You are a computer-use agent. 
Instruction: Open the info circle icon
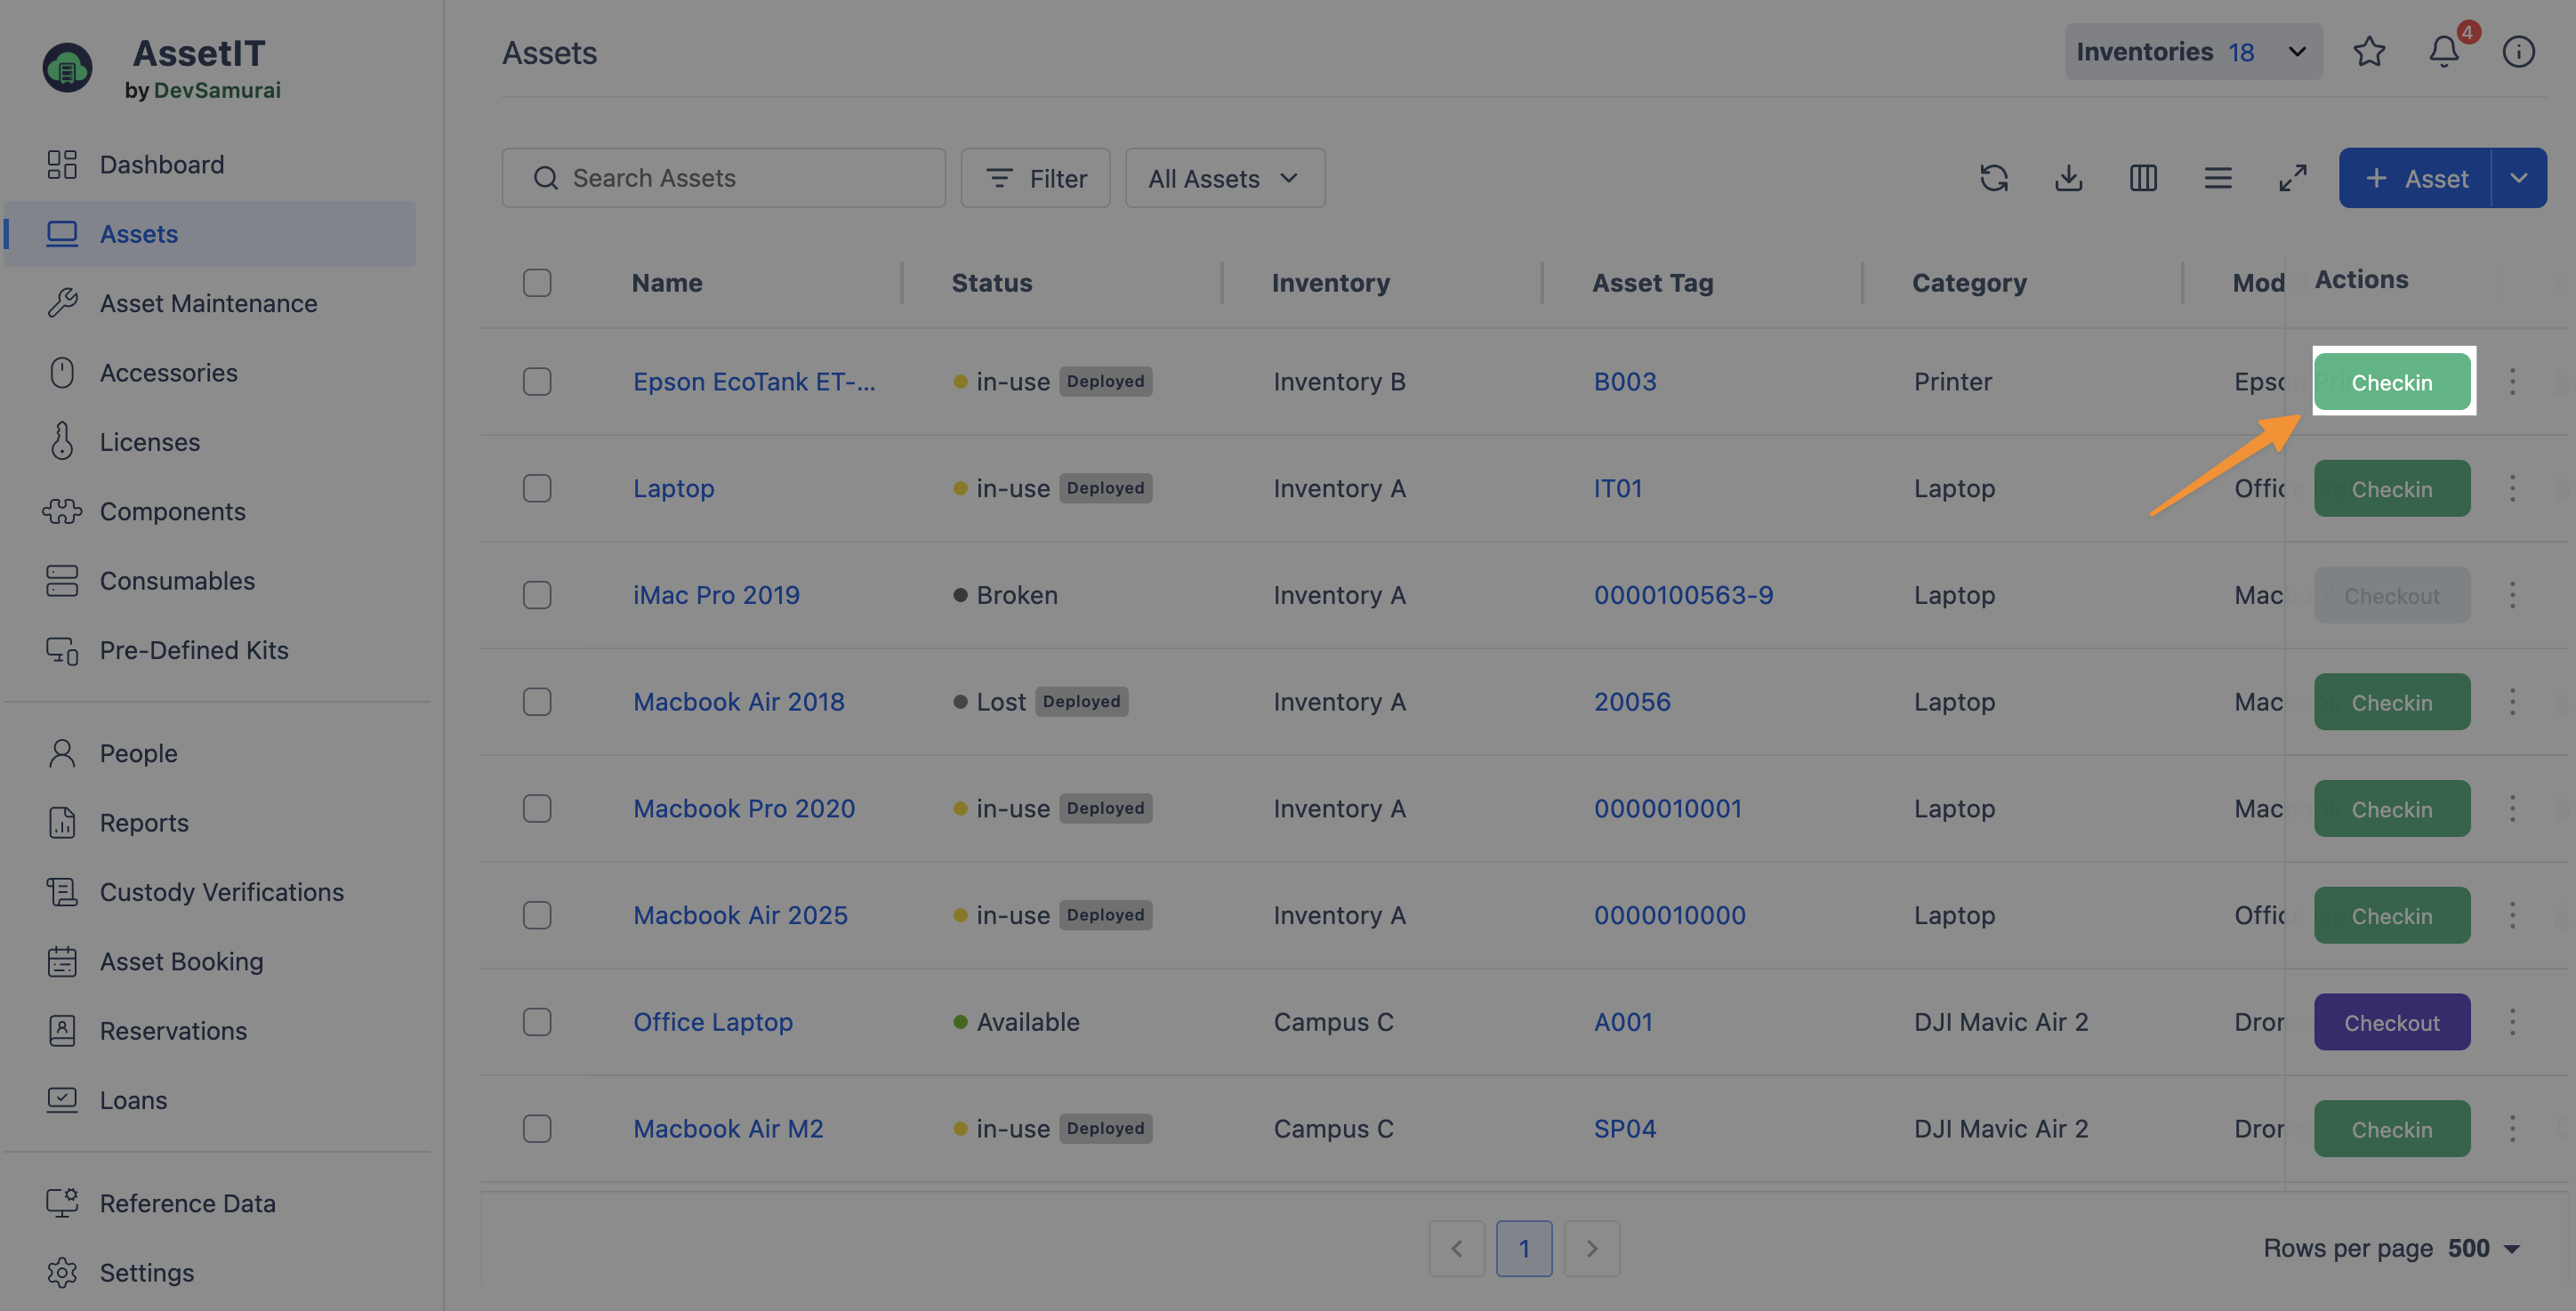[x=2517, y=52]
